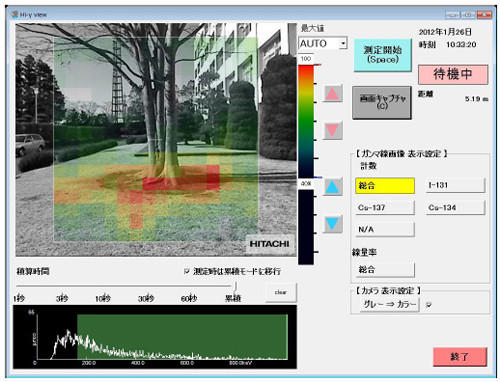Select the Cs-137 nuclide button
The image size is (500, 382).
(385, 208)
